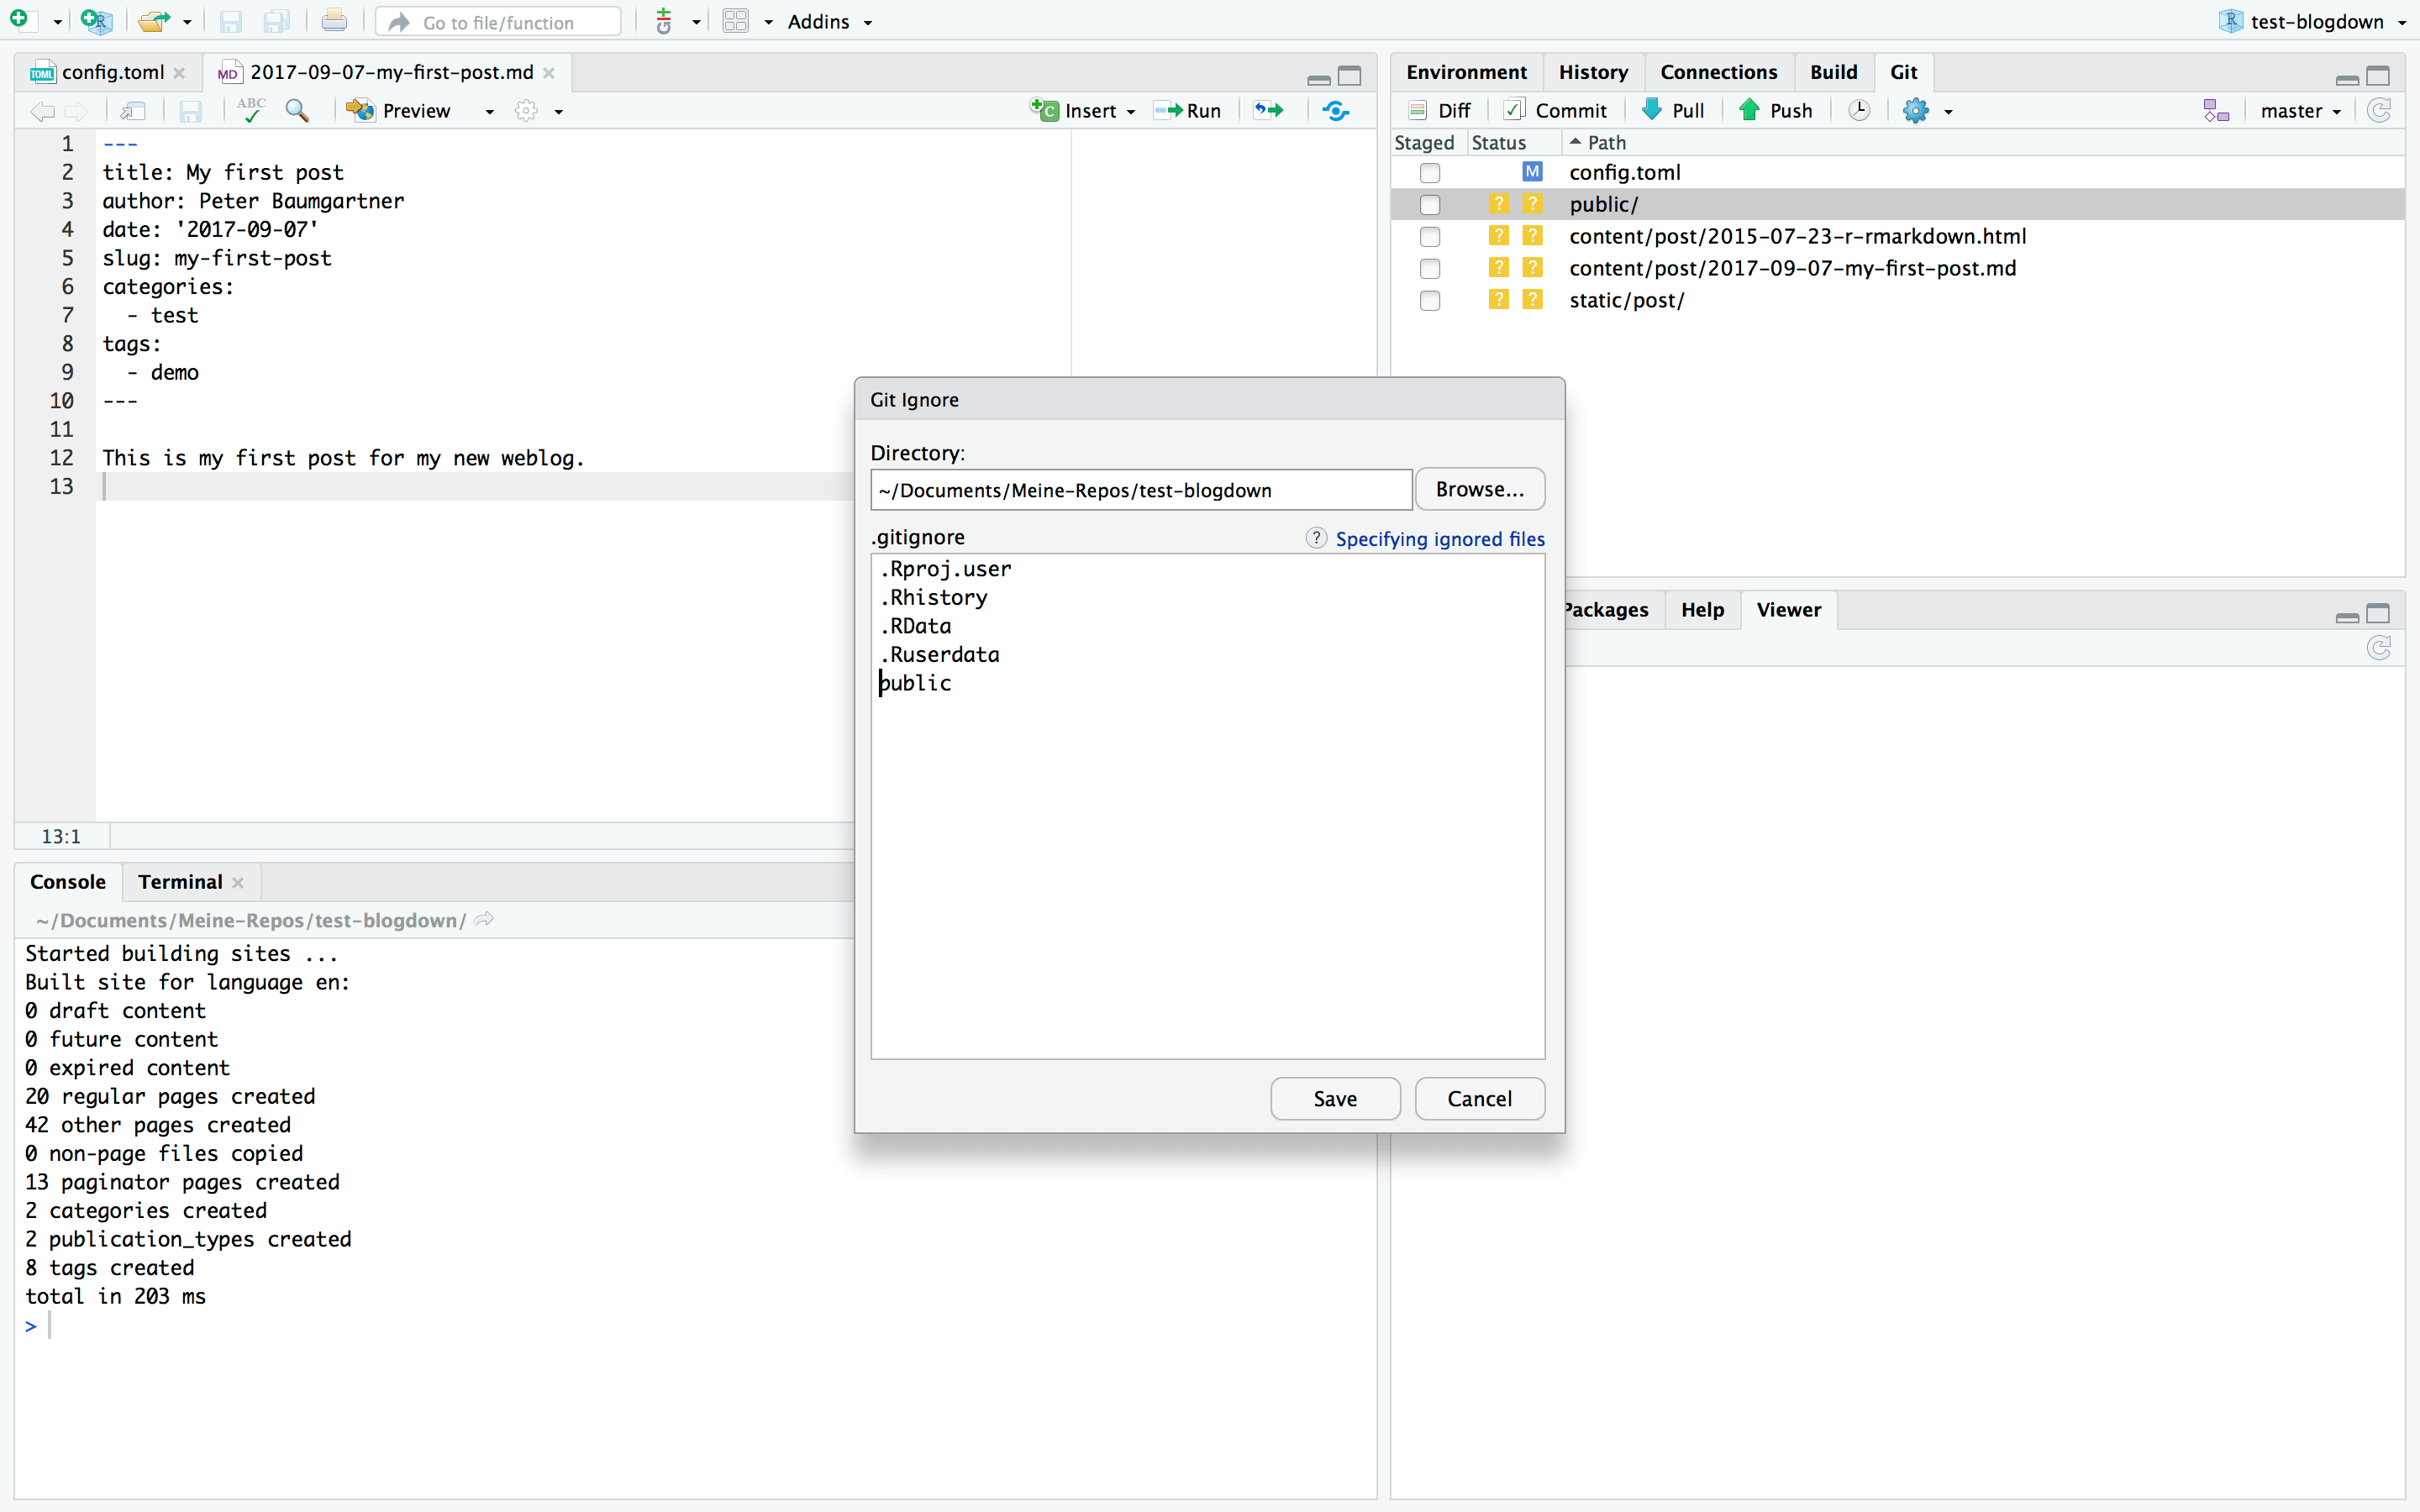Screen dimensions: 2420x1512
Task: Switch to the Terminal tab
Action: (x=180, y=881)
